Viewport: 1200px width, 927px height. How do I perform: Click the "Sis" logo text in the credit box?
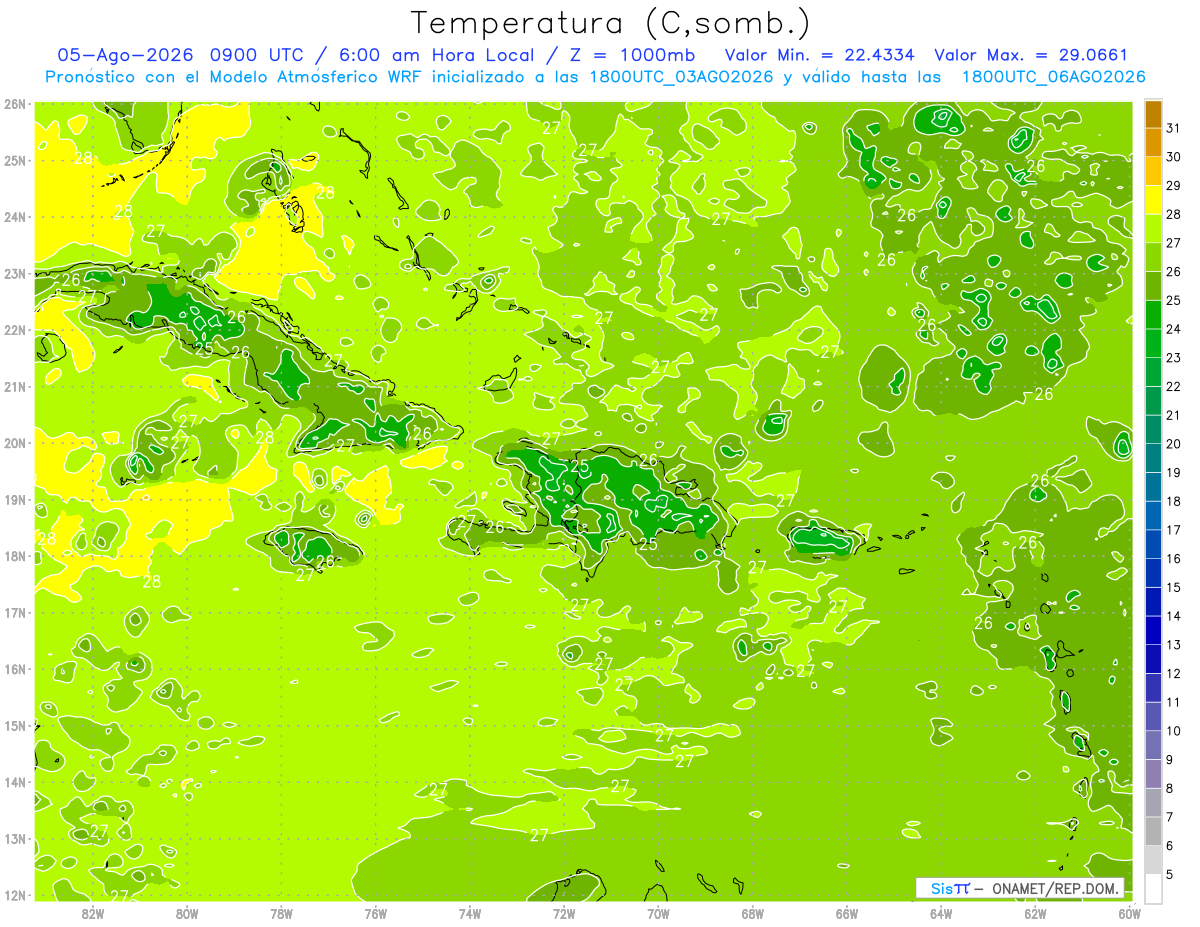940,888
